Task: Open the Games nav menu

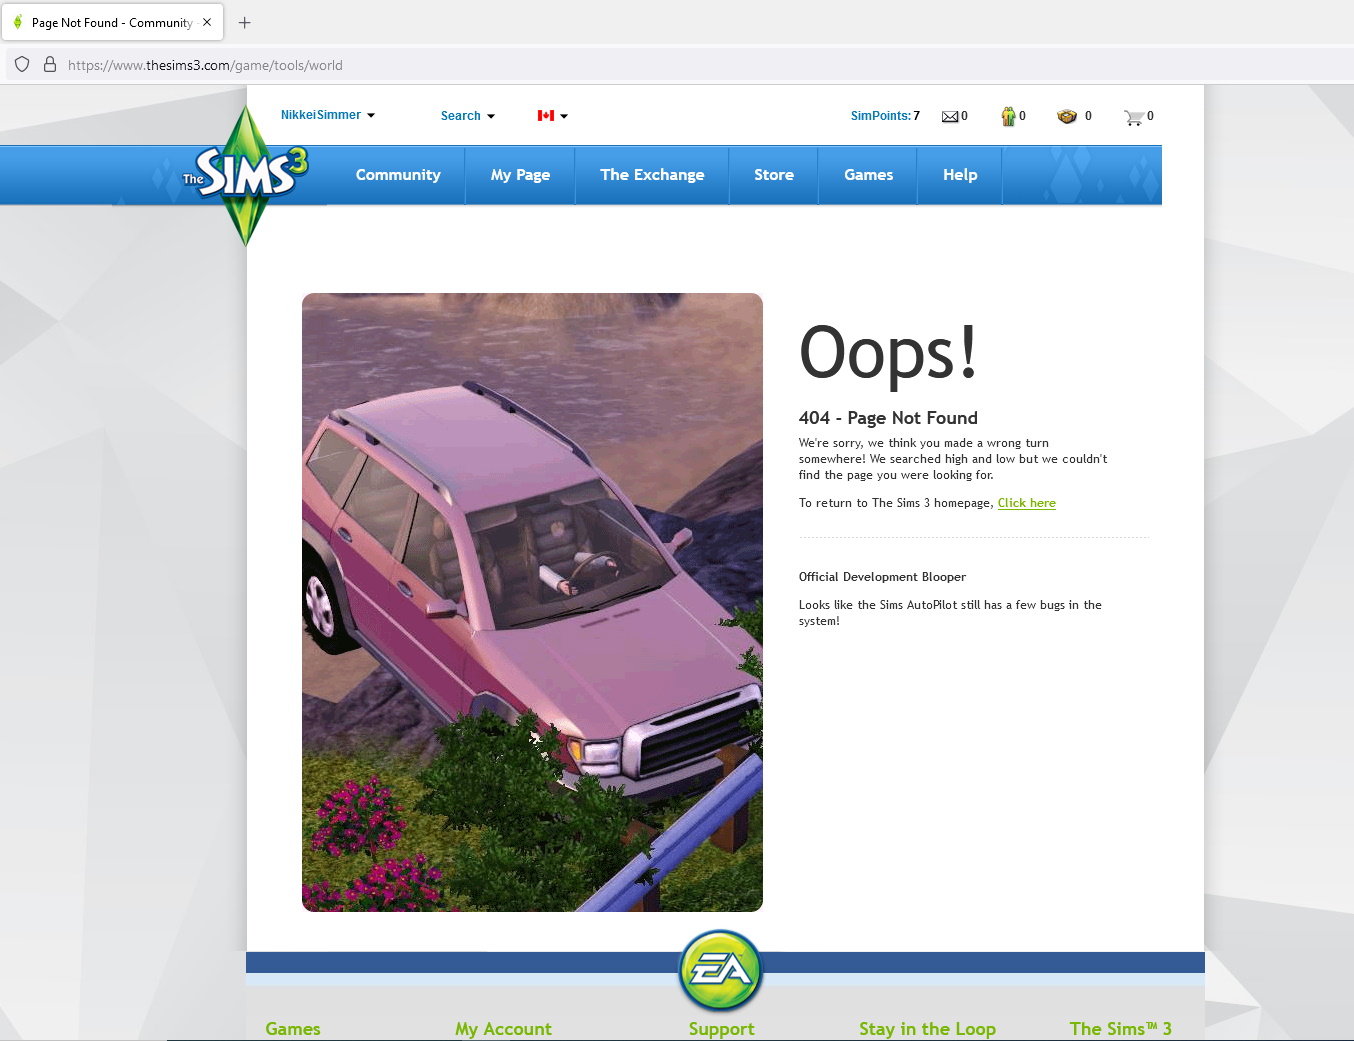Action: pos(868,175)
